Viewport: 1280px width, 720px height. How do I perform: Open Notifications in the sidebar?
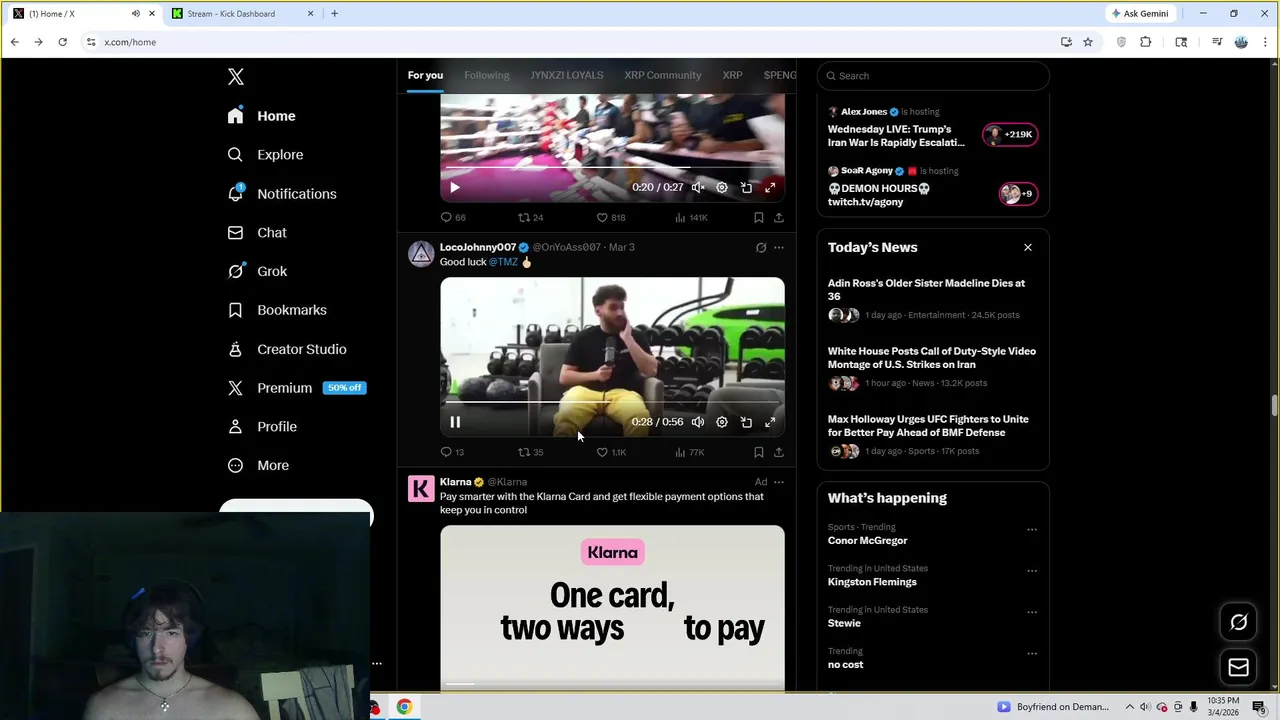(x=282, y=194)
